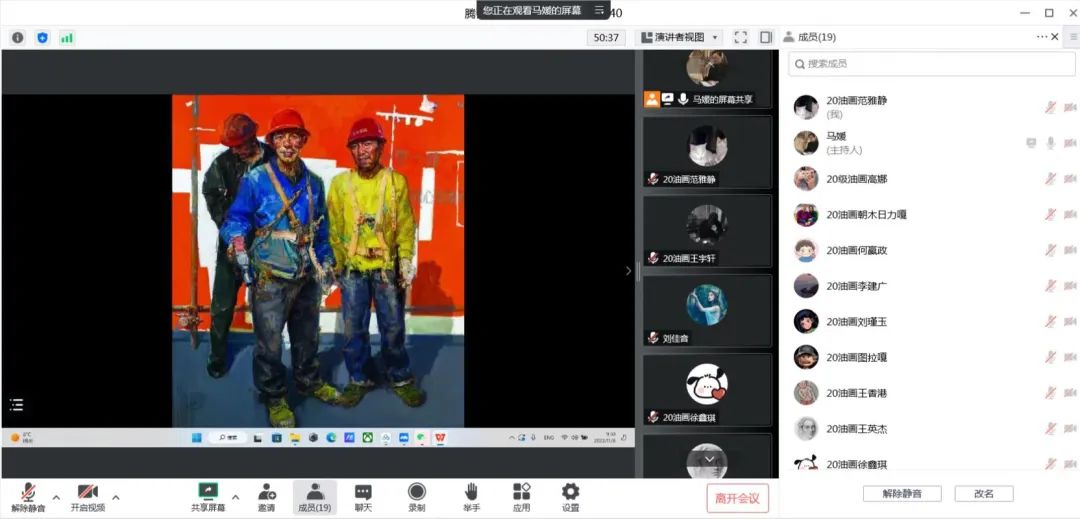Unmute microphone with 解除静音
The image size is (1080, 519).
28,498
